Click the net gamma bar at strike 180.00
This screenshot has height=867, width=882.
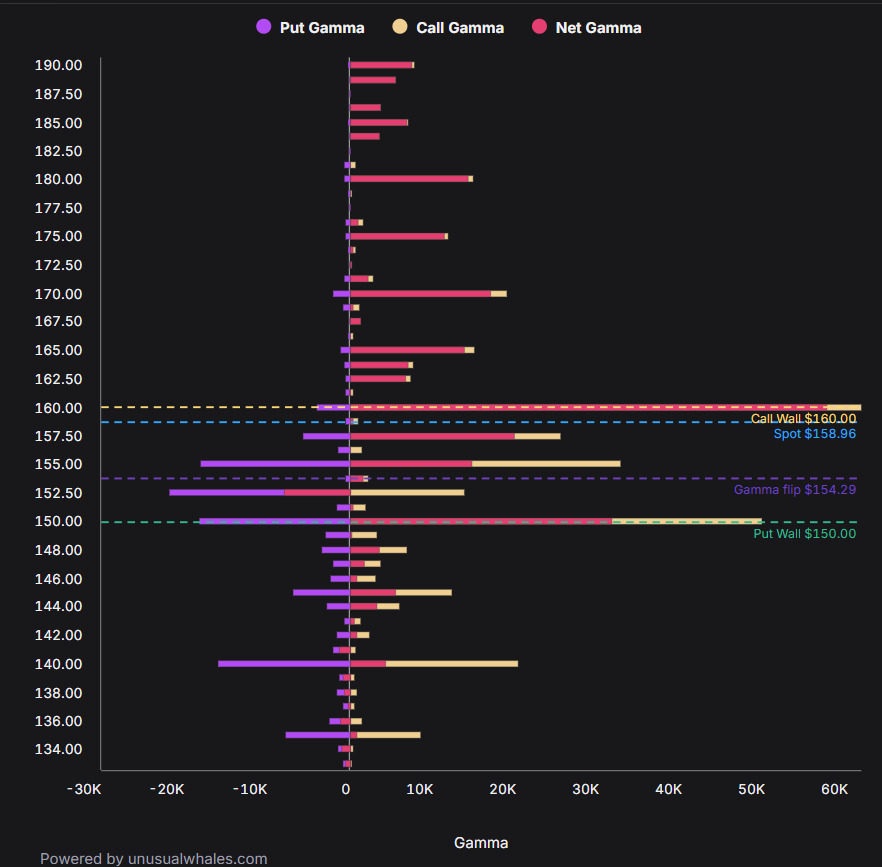(409, 179)
